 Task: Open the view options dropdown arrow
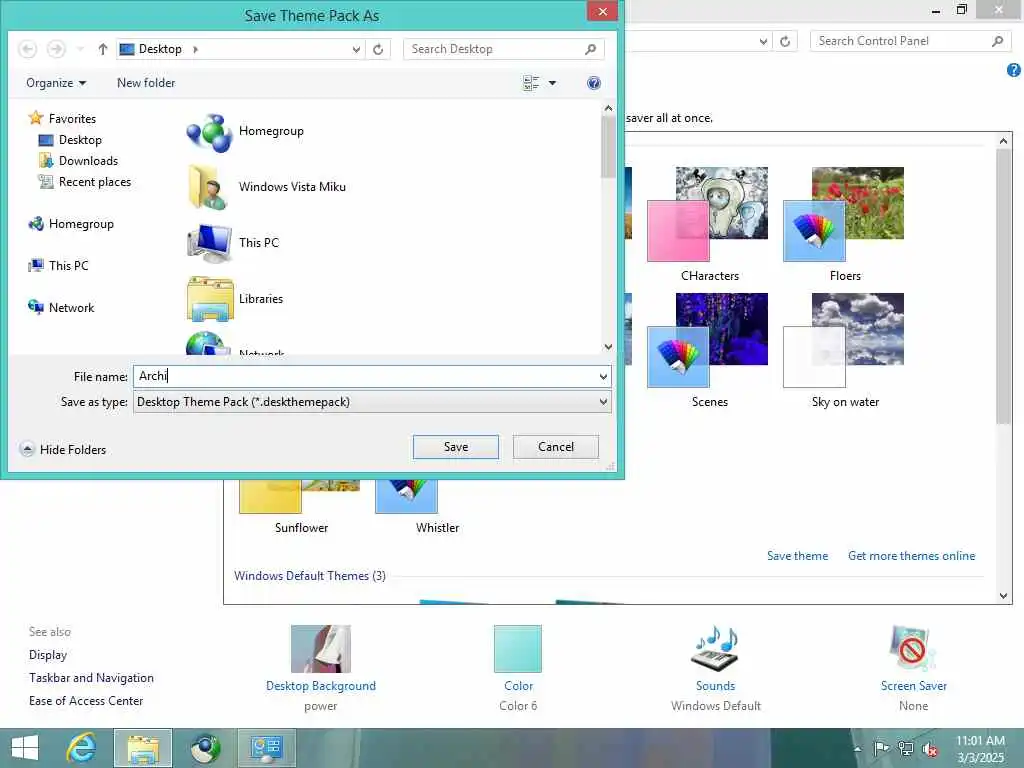552,83
